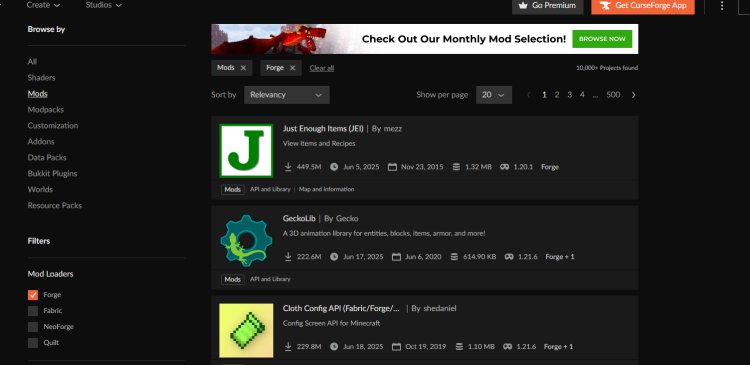Open the Just Enough Items mod thumbnail
Viewport: 750px width, 365px height.
click(246, 151)
